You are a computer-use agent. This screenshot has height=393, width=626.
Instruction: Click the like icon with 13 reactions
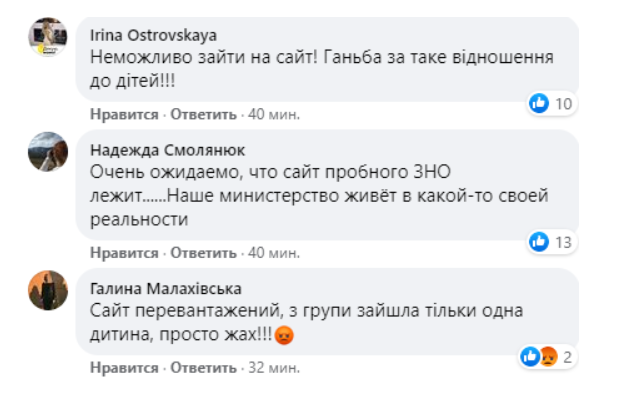pyautogui.click(x=539, y=242)
